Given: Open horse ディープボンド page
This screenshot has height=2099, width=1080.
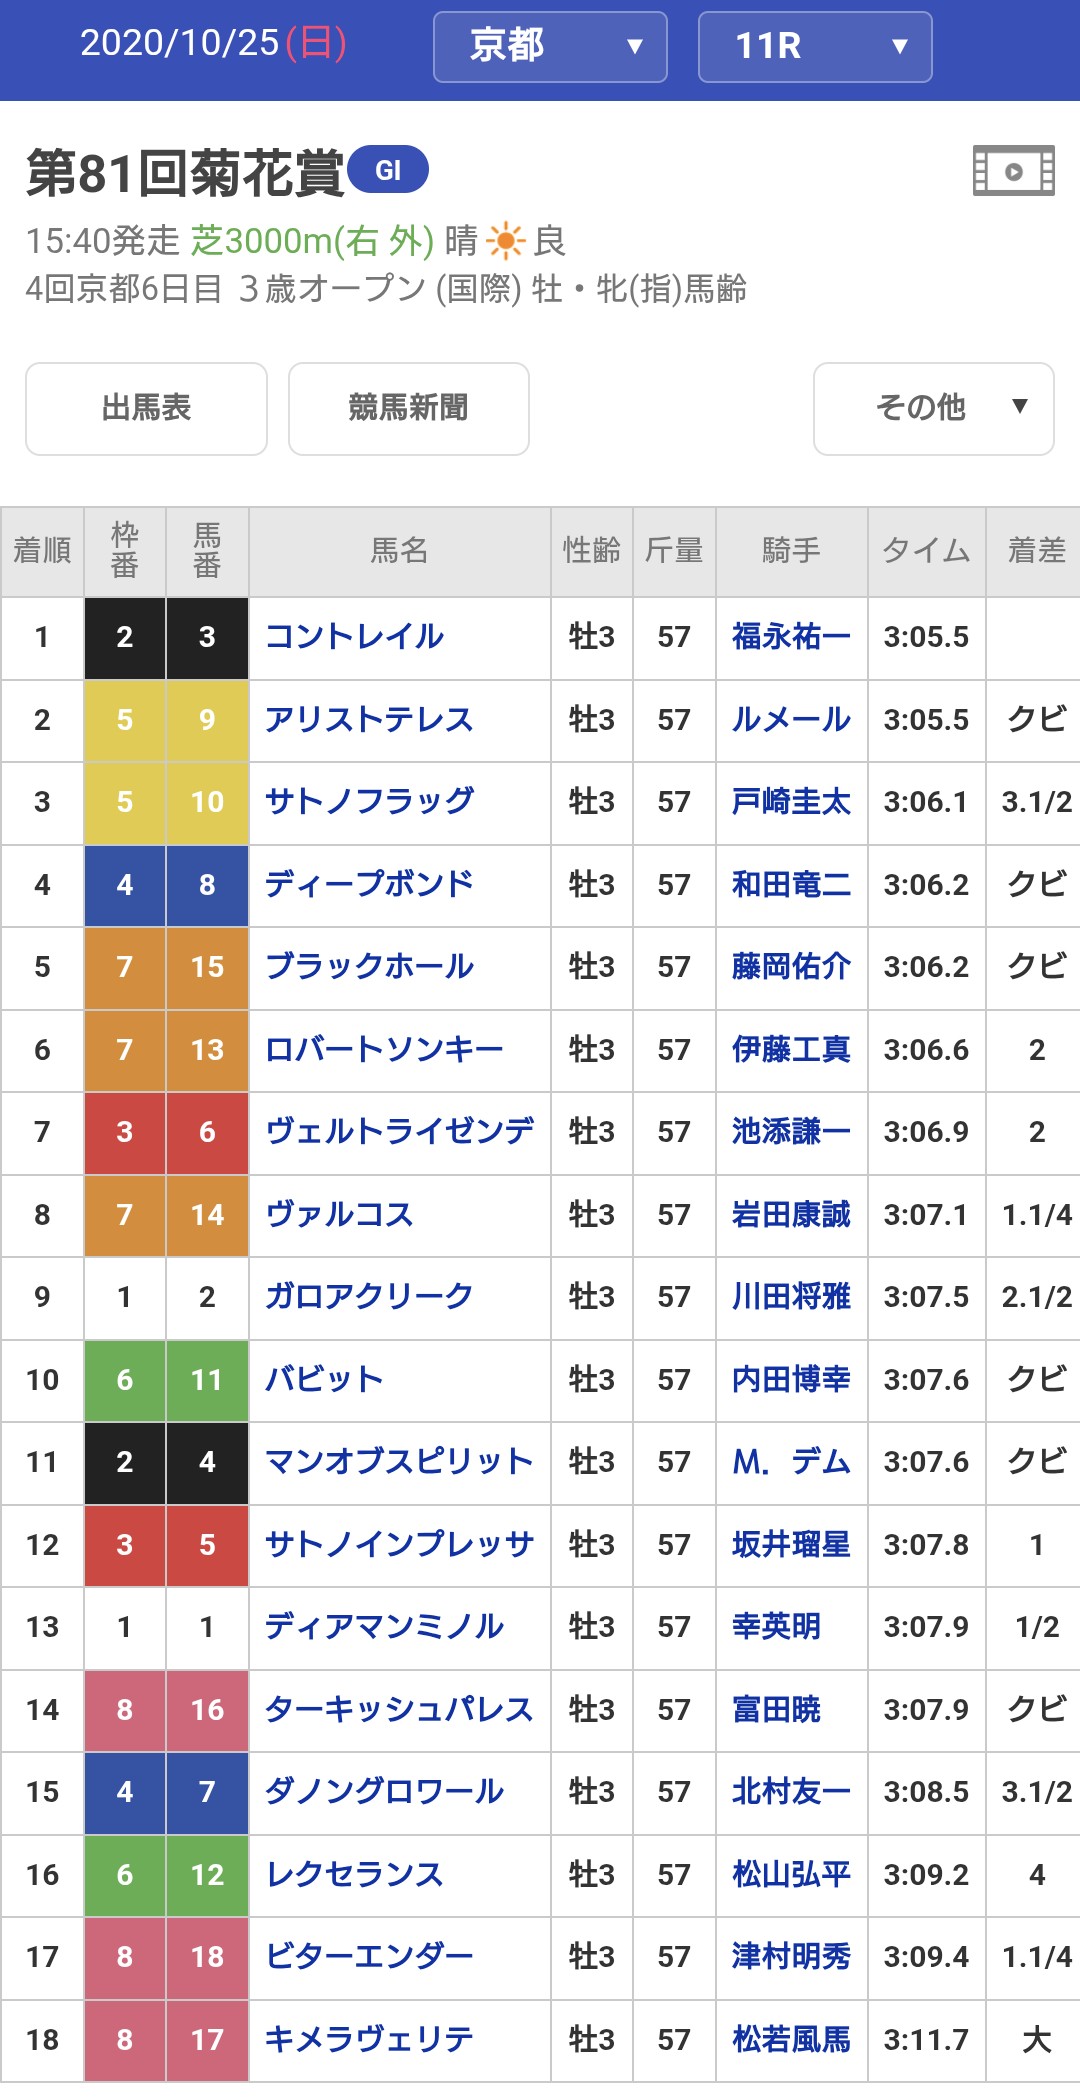Looking at the screenshot, I should click(x=369, y=885).
